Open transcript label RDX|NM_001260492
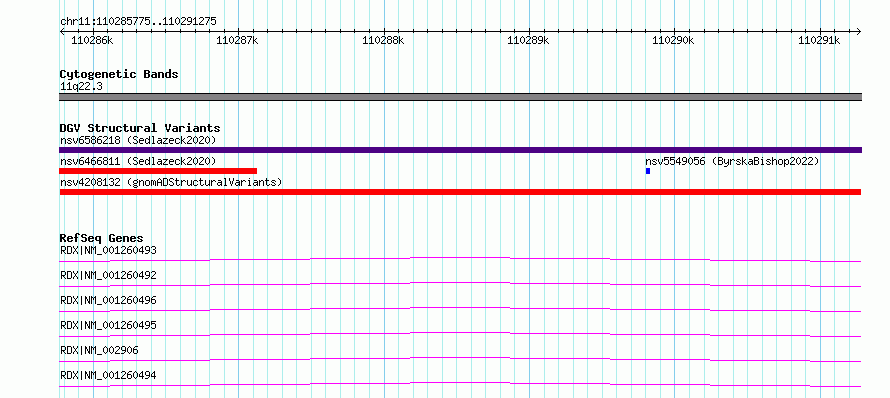The height and width of the screenshot is (398, 890). tap(108, 275)
